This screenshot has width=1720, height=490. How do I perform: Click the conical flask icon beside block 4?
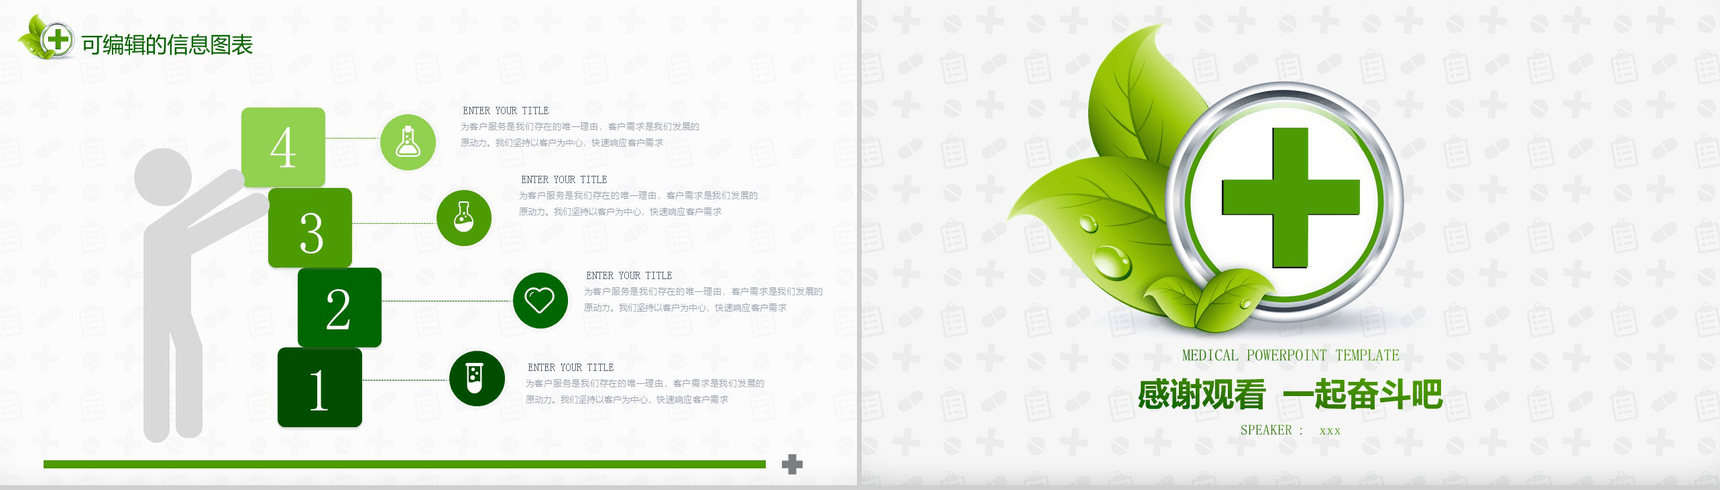tap(408, 142)
